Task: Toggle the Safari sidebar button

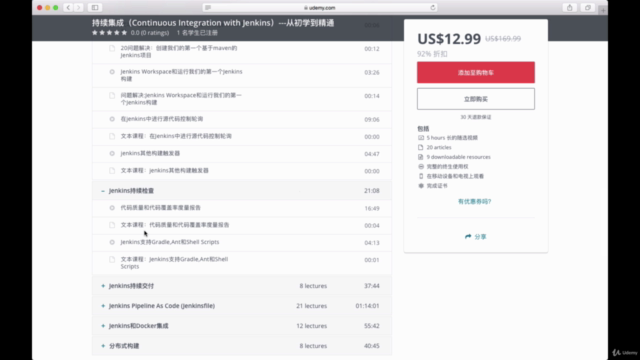Action: 95,7
